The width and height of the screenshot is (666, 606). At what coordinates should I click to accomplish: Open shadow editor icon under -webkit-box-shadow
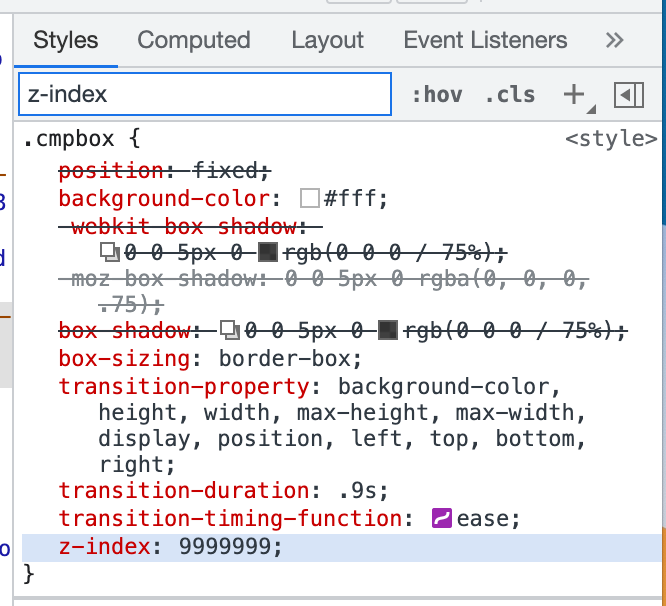tap(110, 252)
